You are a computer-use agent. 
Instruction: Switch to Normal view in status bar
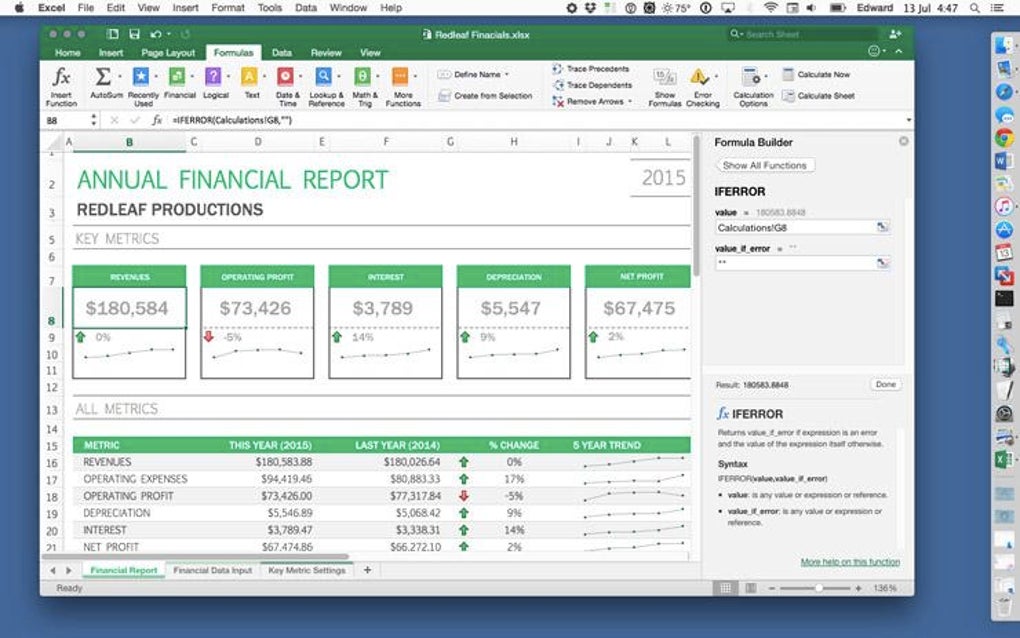point(725,588)
